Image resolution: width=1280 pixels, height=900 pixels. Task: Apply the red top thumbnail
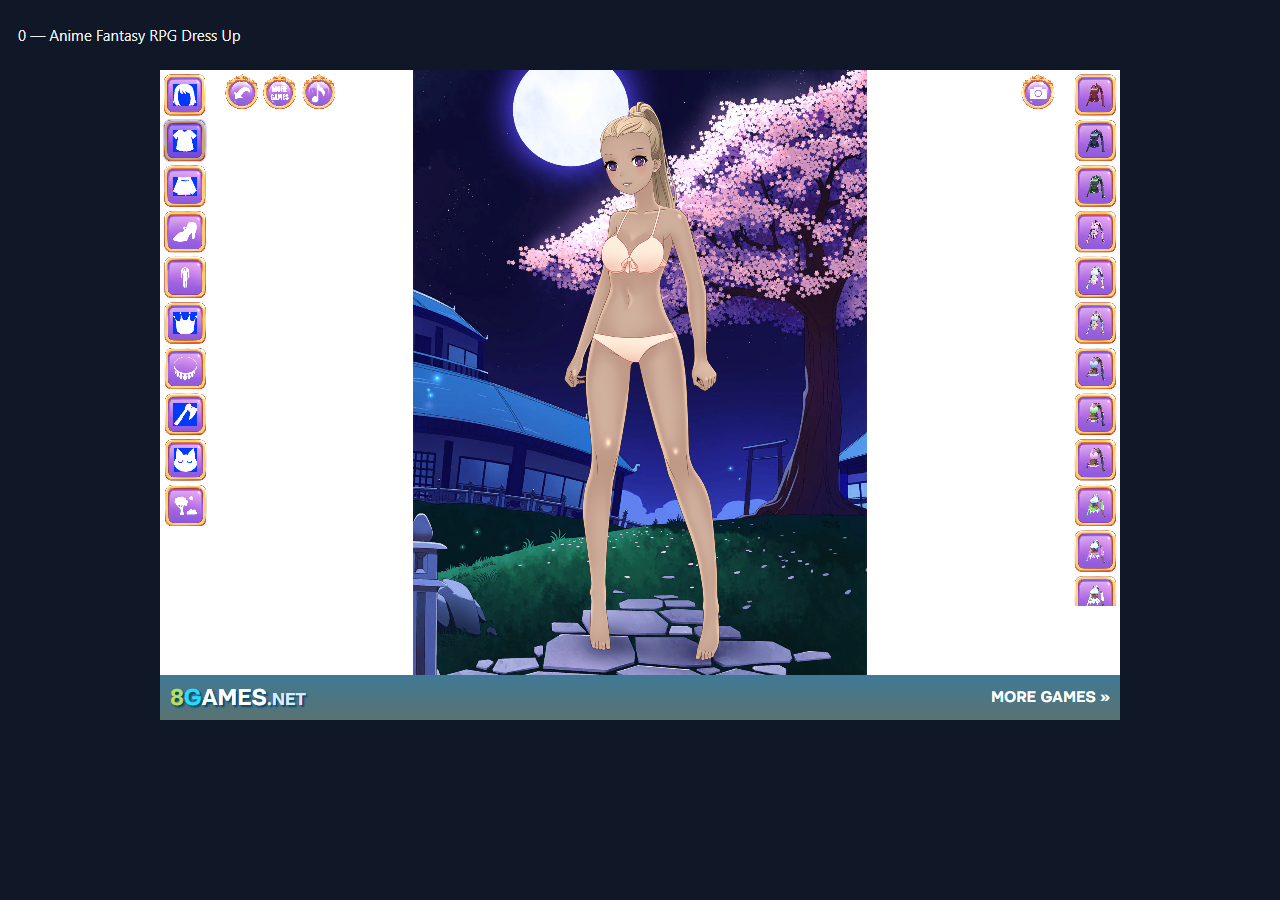pos(1096,95)
